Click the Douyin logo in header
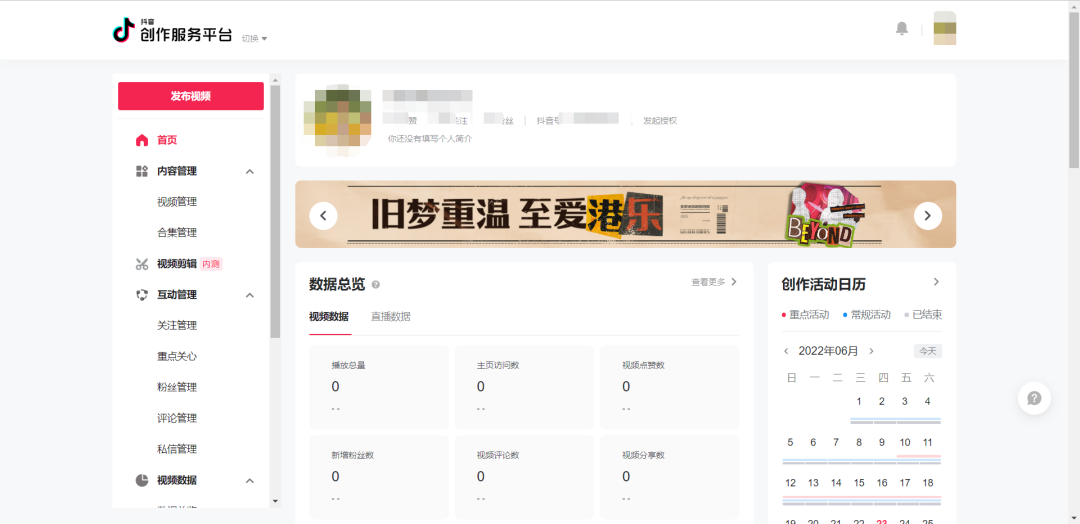 pyautogui.click(x=123, y=30)
